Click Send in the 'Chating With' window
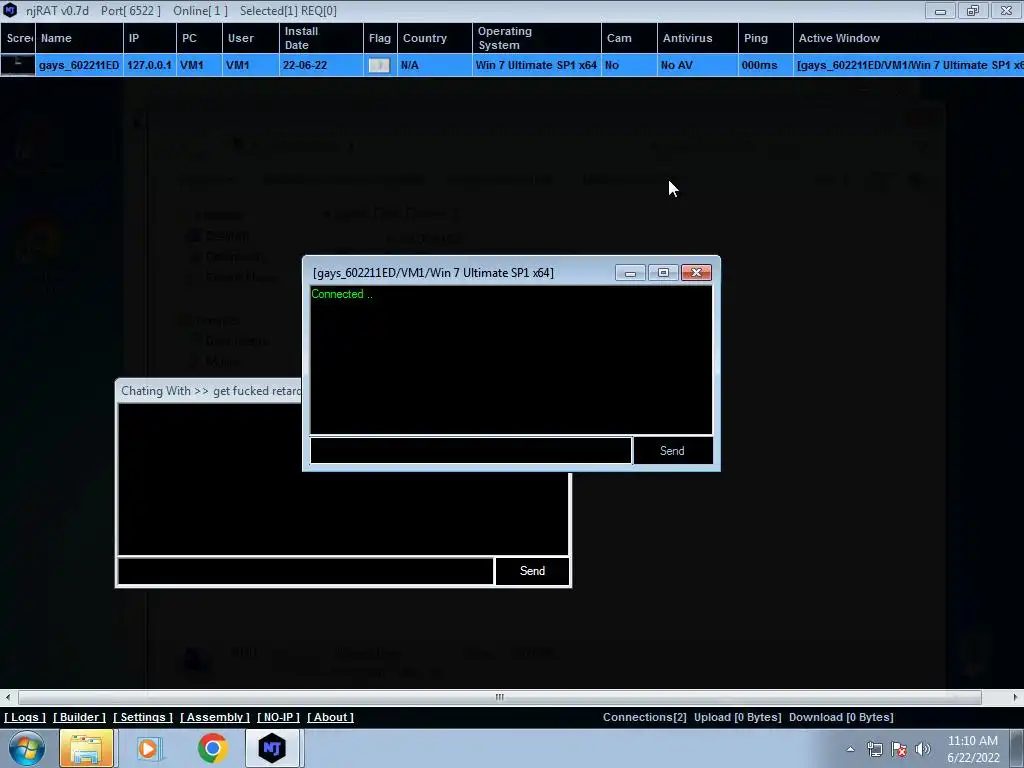 (x=532, y=571)
